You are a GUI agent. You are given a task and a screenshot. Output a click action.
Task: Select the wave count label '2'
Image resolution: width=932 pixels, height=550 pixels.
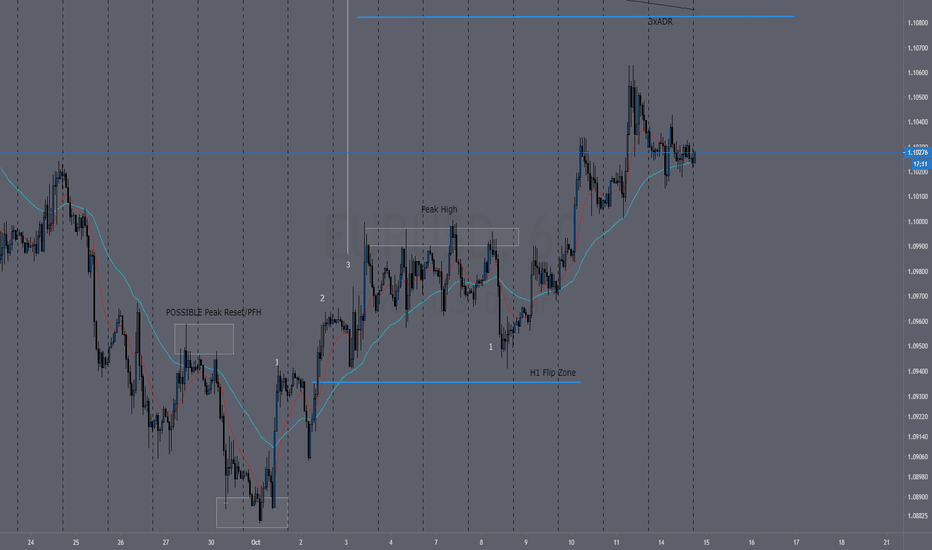tap(322, 298)
